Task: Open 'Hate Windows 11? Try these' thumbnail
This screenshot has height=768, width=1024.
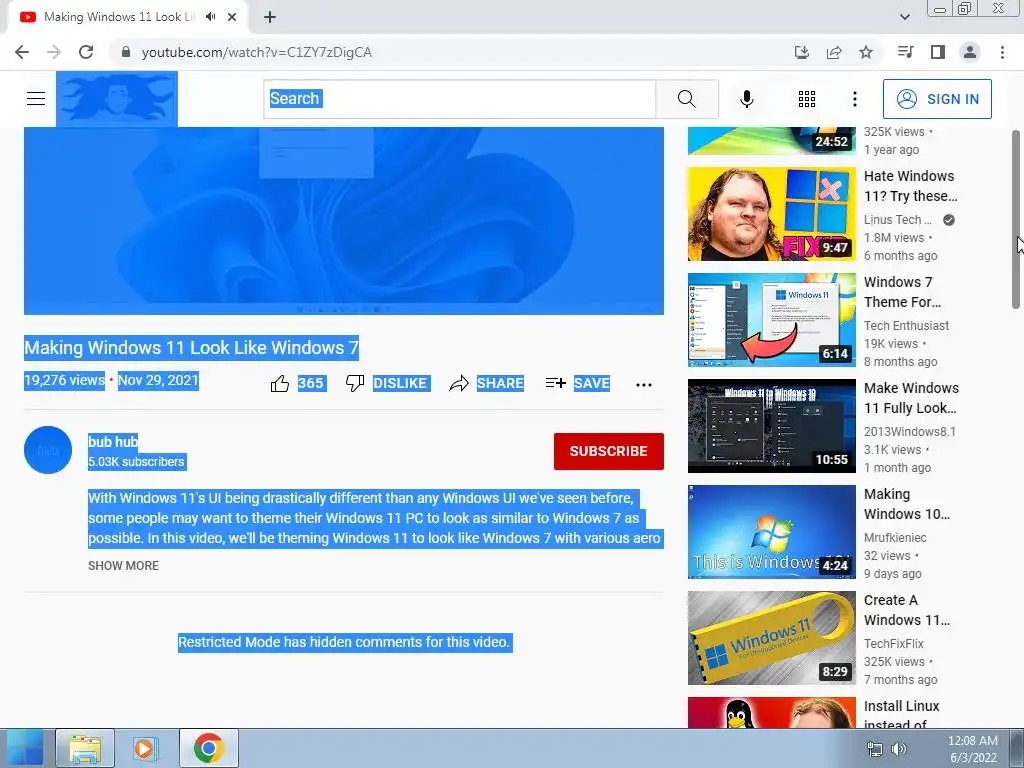Action: point(771,214)
